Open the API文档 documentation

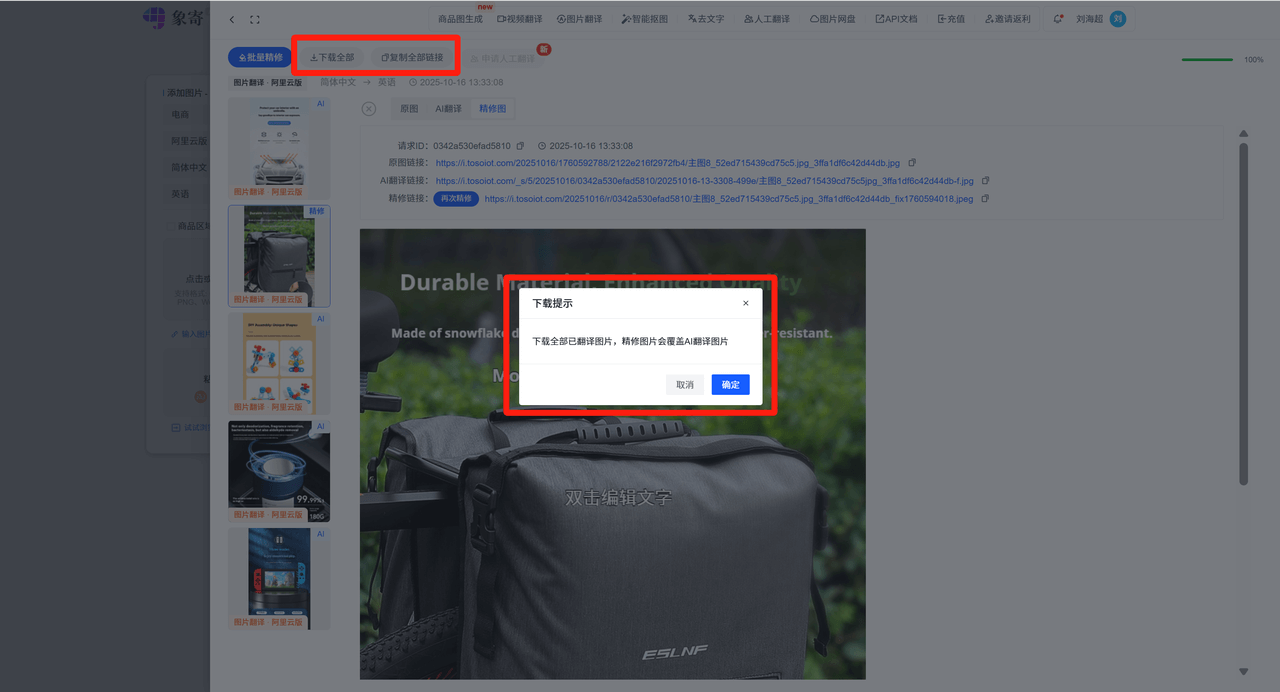[895, 18]
